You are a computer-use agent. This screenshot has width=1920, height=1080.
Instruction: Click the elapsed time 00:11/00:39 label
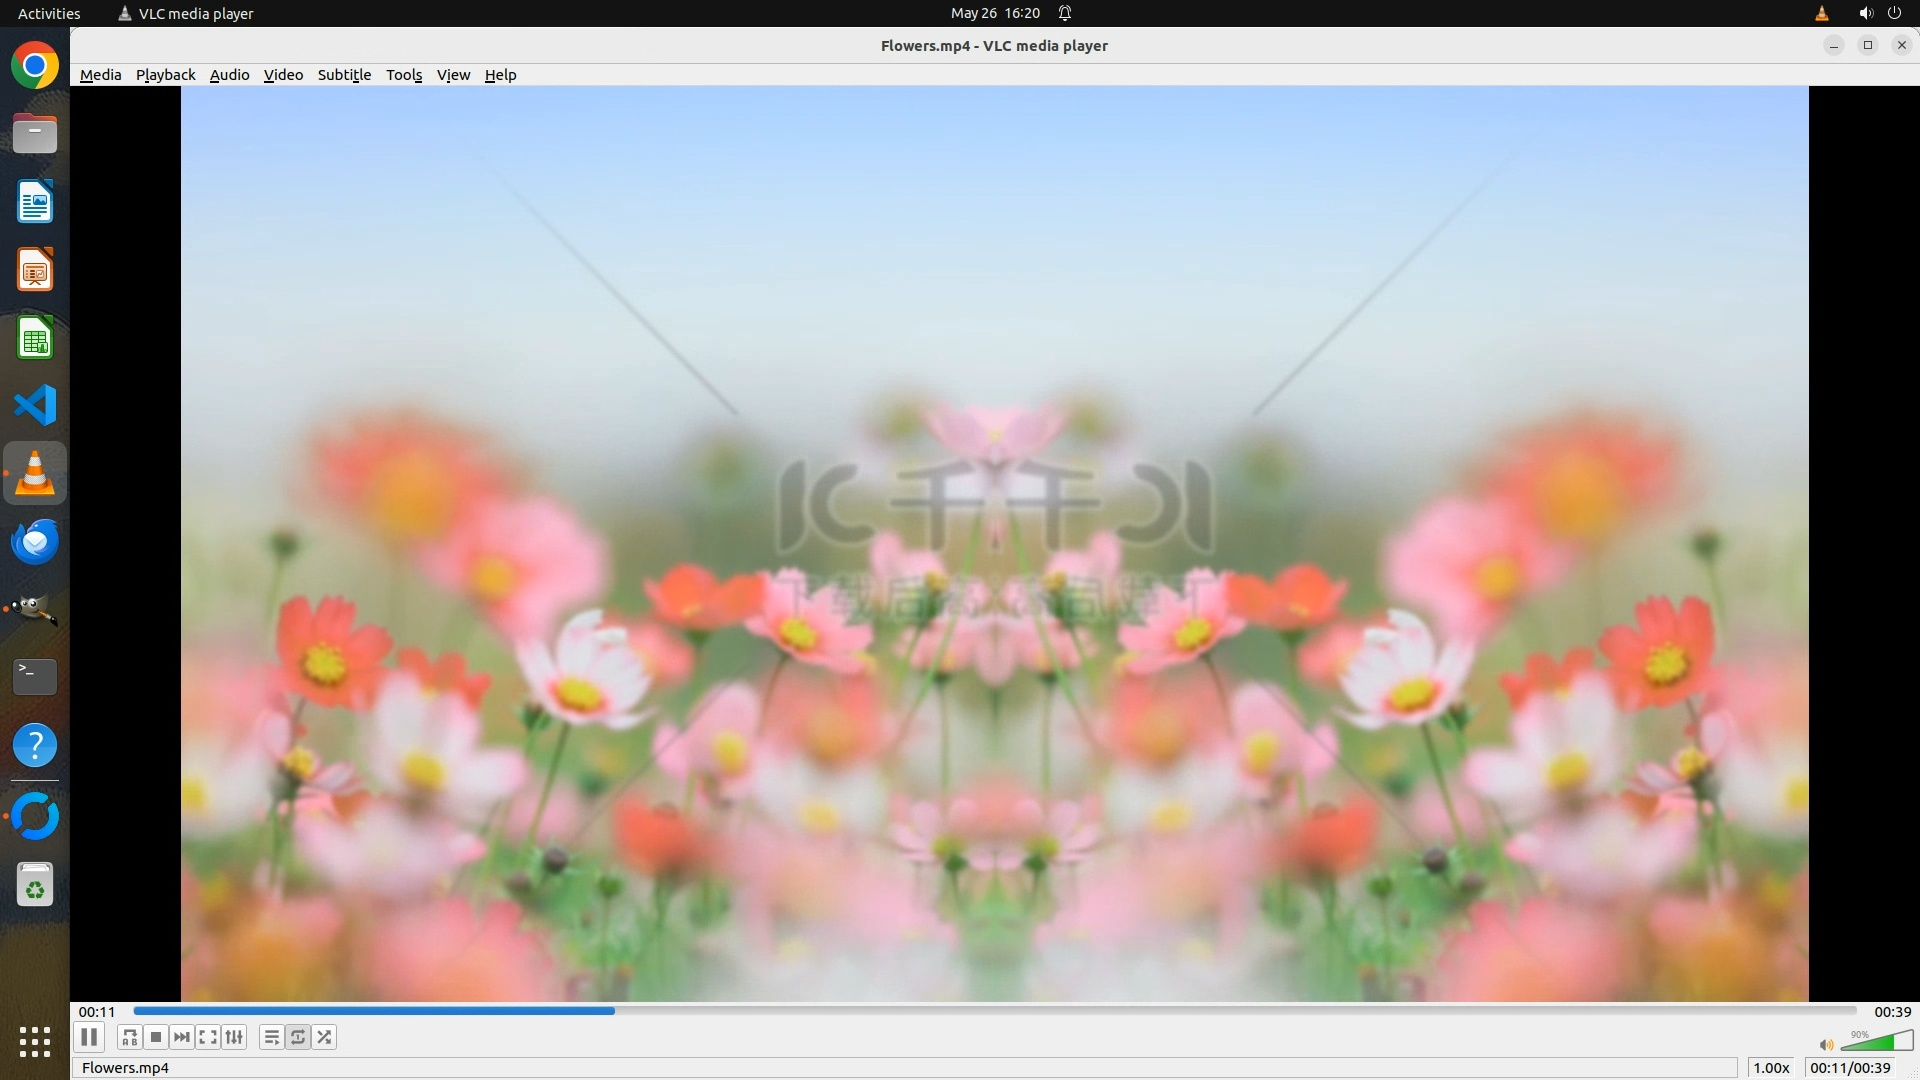pyautogui.click(x=1850, y=1068)
